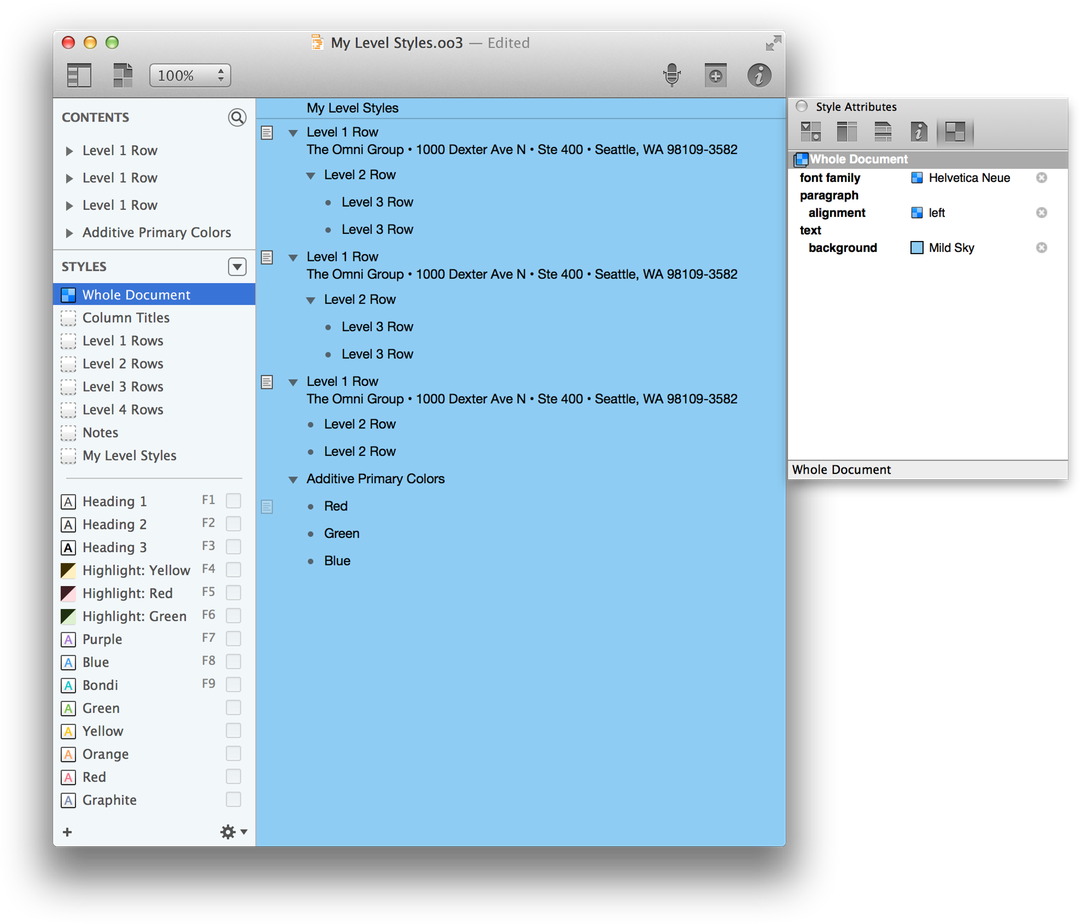Click the Heading 3 style icon
Viewport: 1080px width, 924px height.
pyautogui.click(x=68, y=547)
